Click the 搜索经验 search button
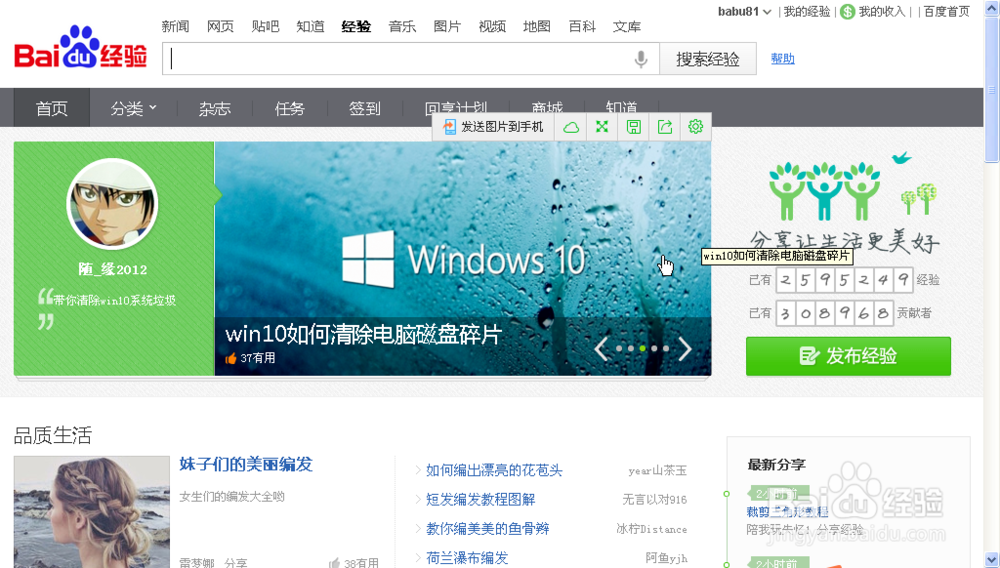This screenshot has height=568, width=1000. 708,59
